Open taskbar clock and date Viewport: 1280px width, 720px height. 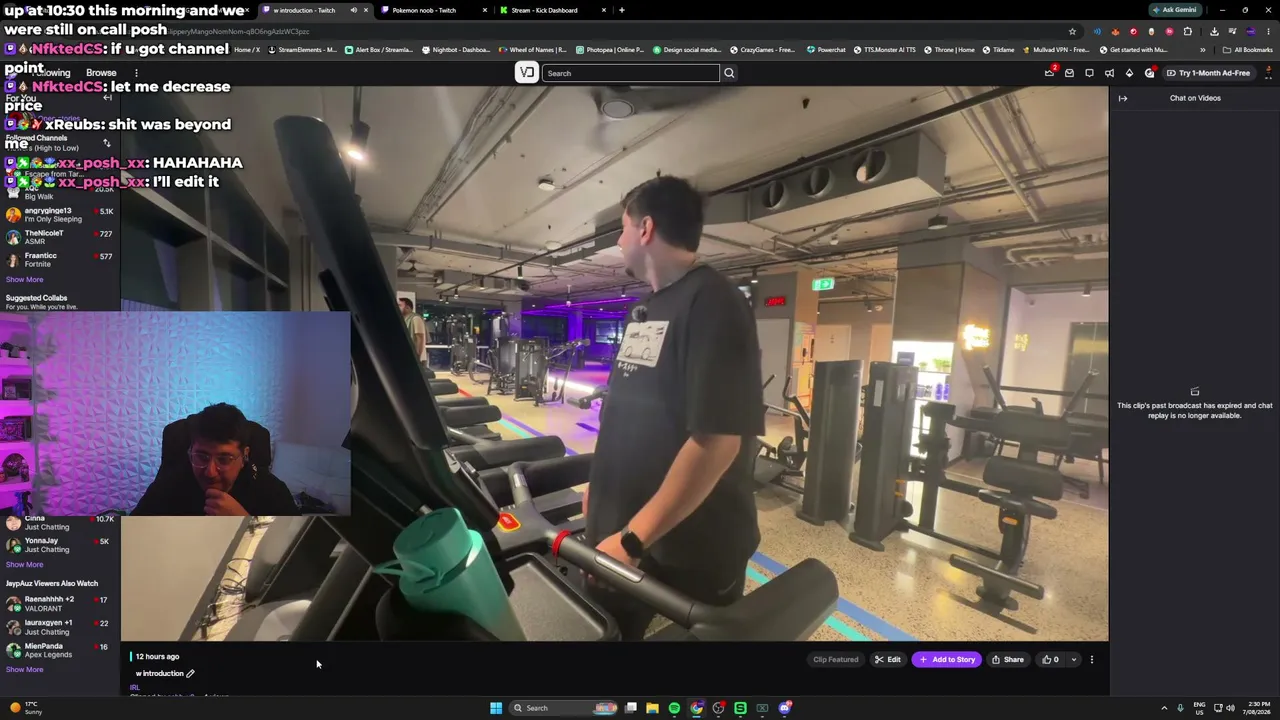[1259, 708]
